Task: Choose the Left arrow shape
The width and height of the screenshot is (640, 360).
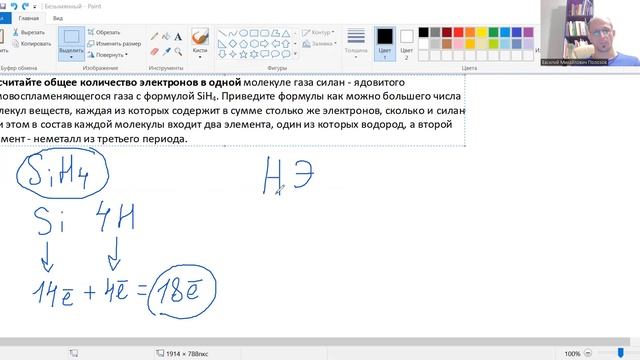Action: [x=276, y=44]
